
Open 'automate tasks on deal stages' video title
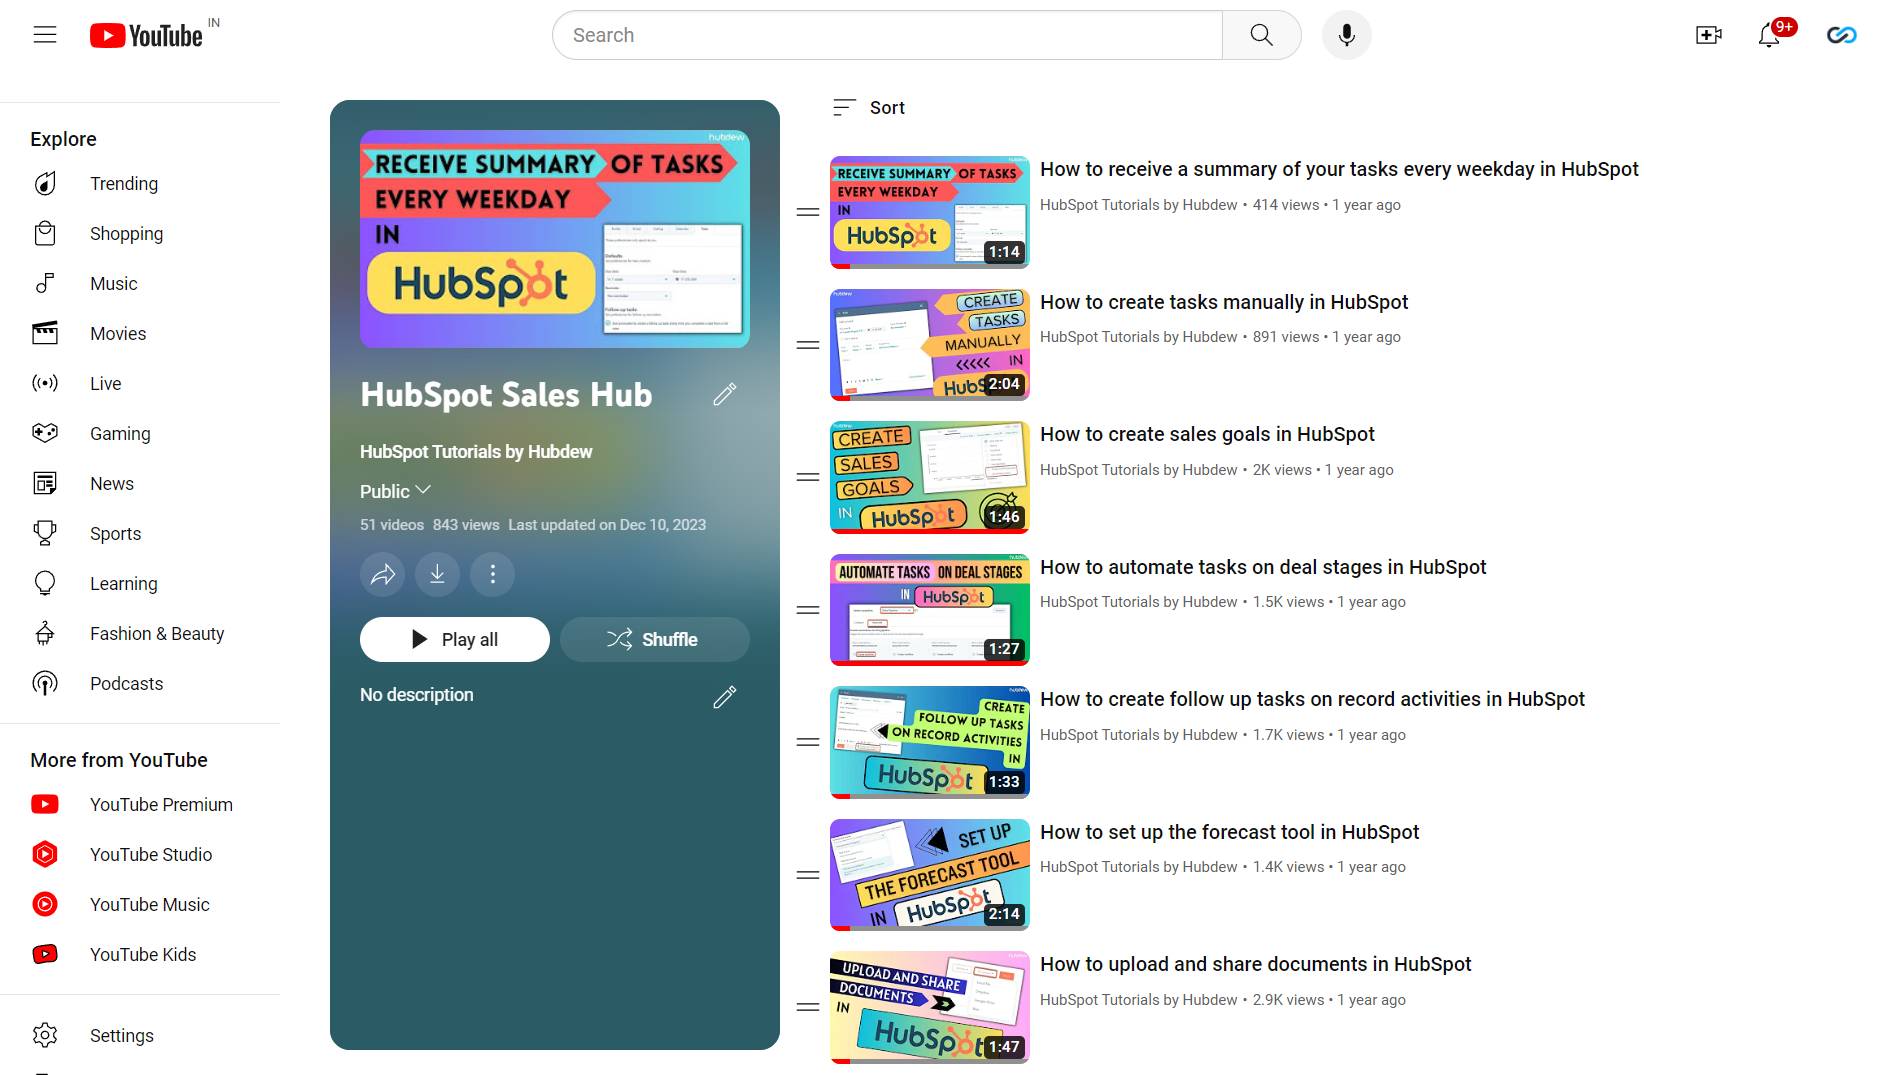[x=1263, y=567]
